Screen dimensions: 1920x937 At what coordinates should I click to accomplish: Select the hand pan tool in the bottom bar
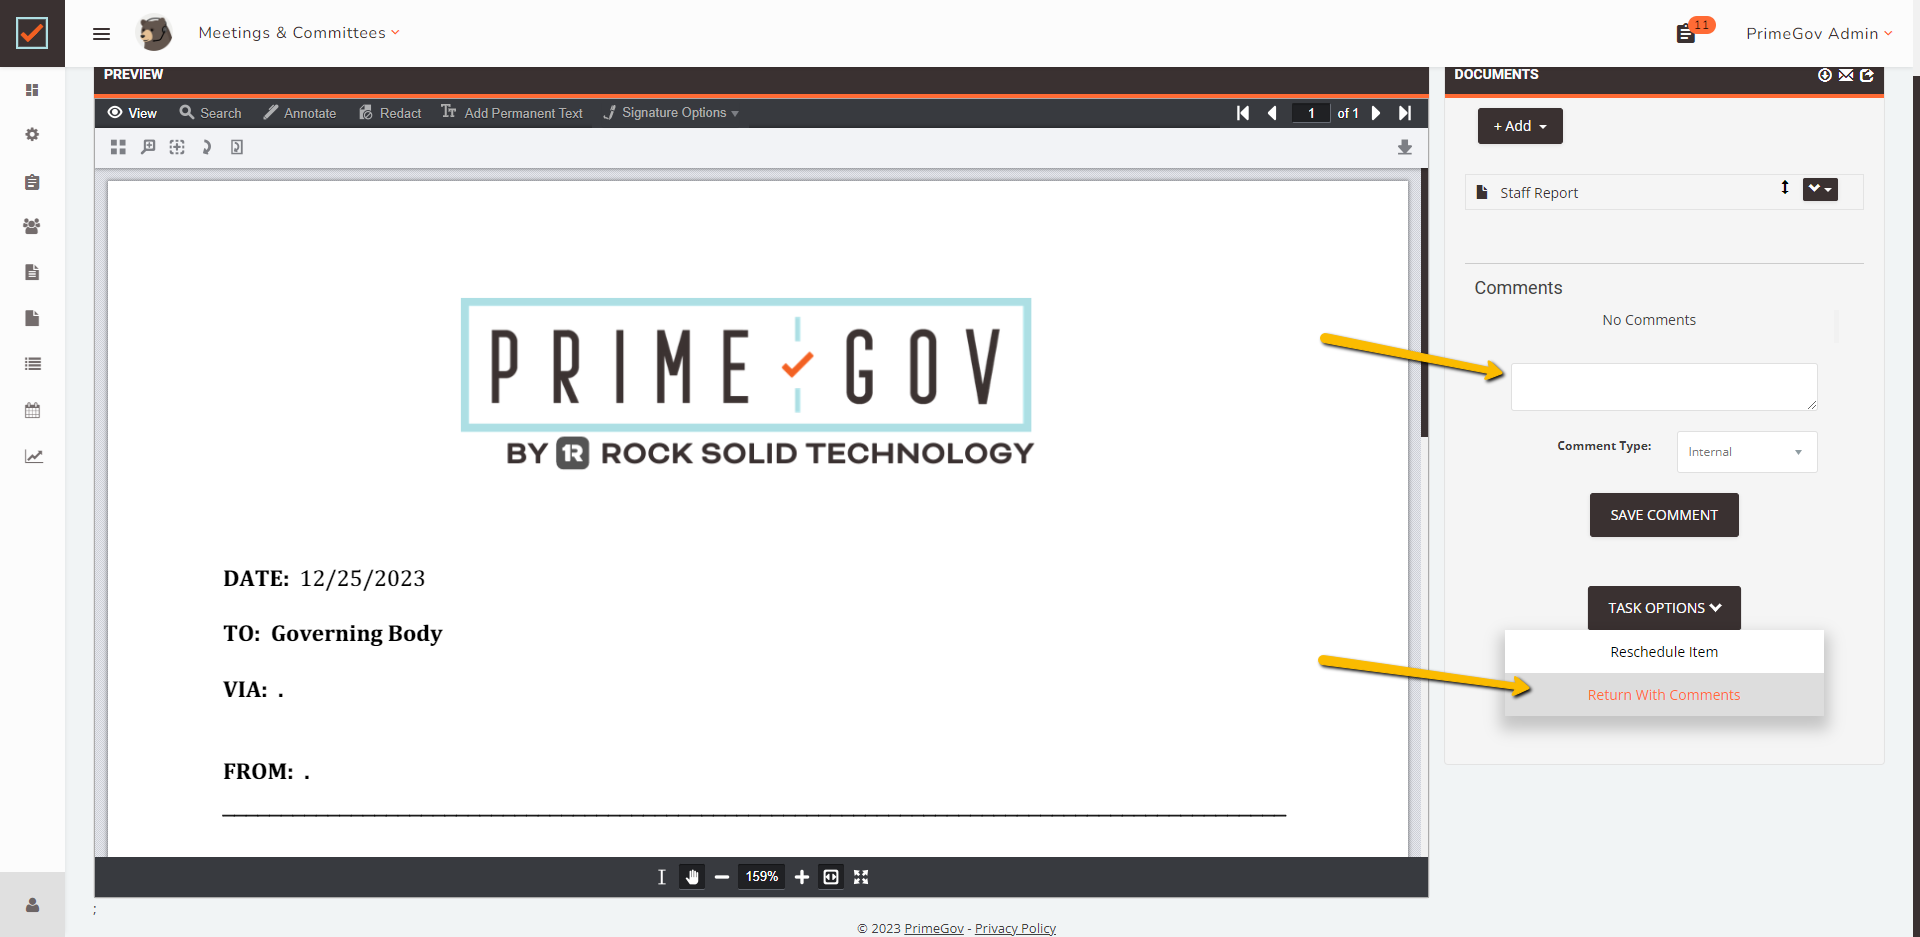(x=692, y=877)
